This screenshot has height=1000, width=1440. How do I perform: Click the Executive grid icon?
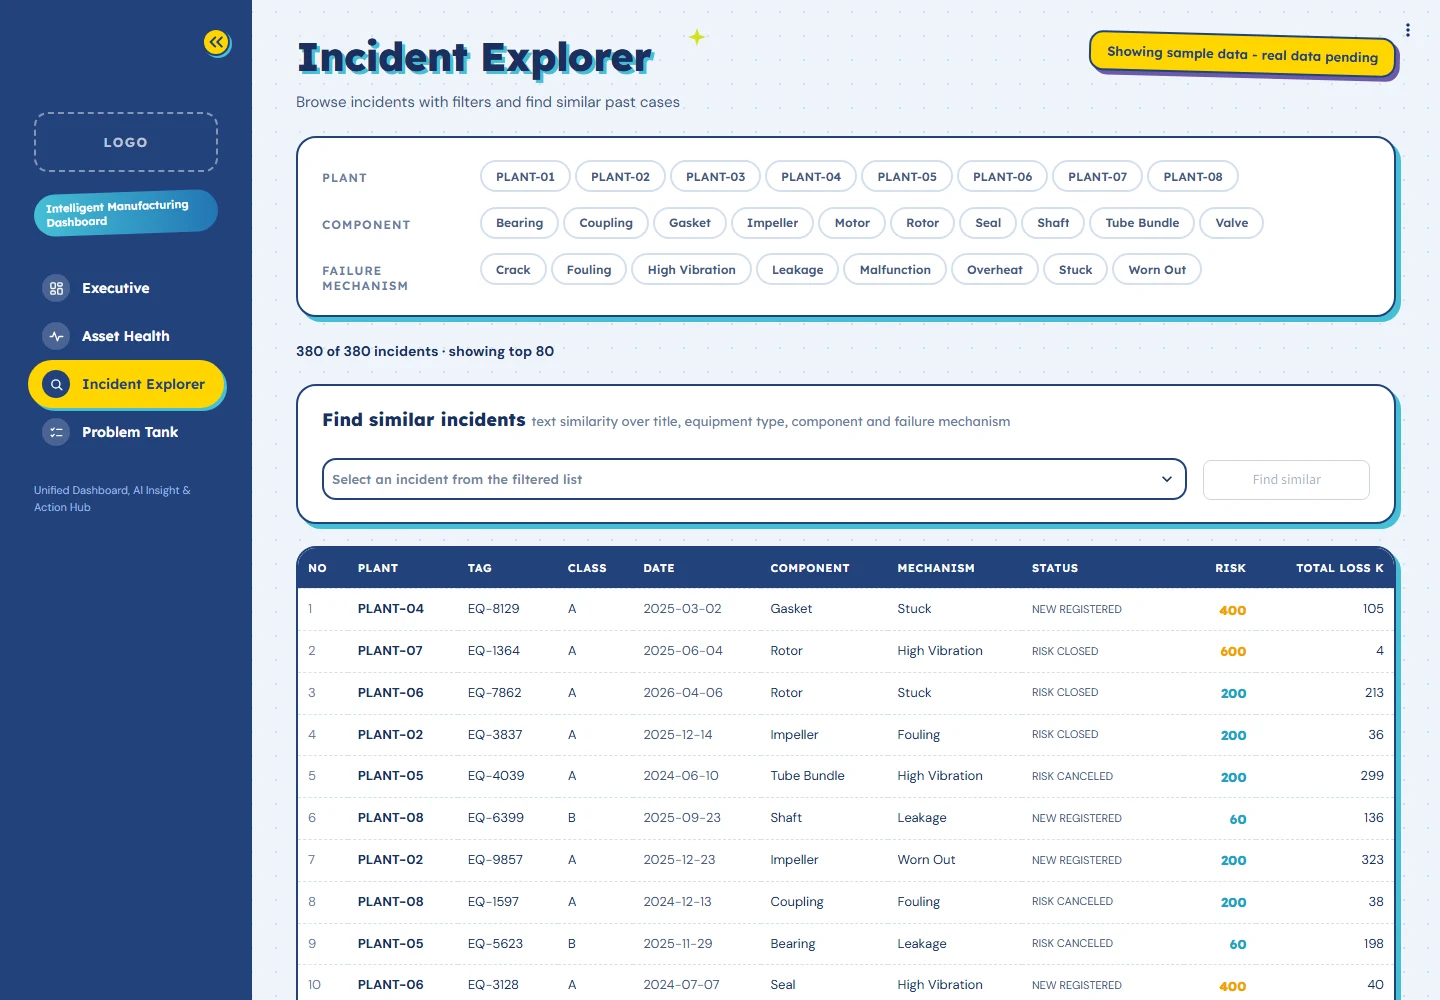point(56,288)
